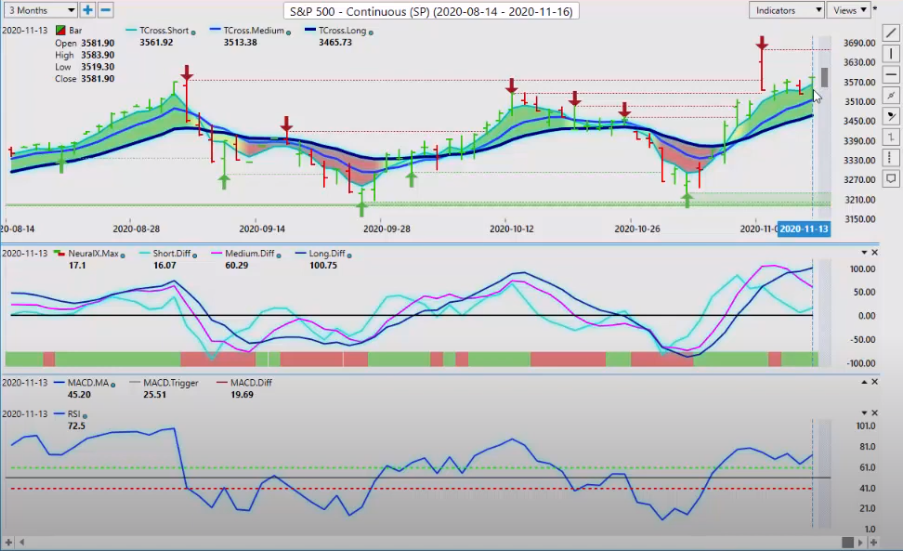Click the MACD.Trigger legend label
The height and width of the screenshot is (551, 903).
[x=170, y=382]
